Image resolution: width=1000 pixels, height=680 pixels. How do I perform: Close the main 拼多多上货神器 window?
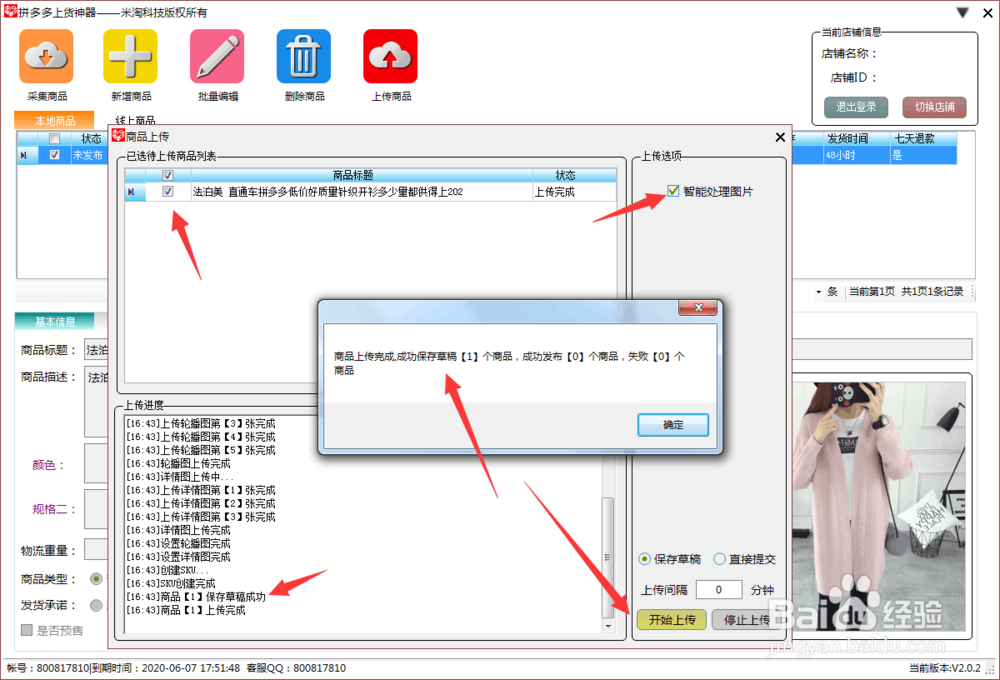987,13
